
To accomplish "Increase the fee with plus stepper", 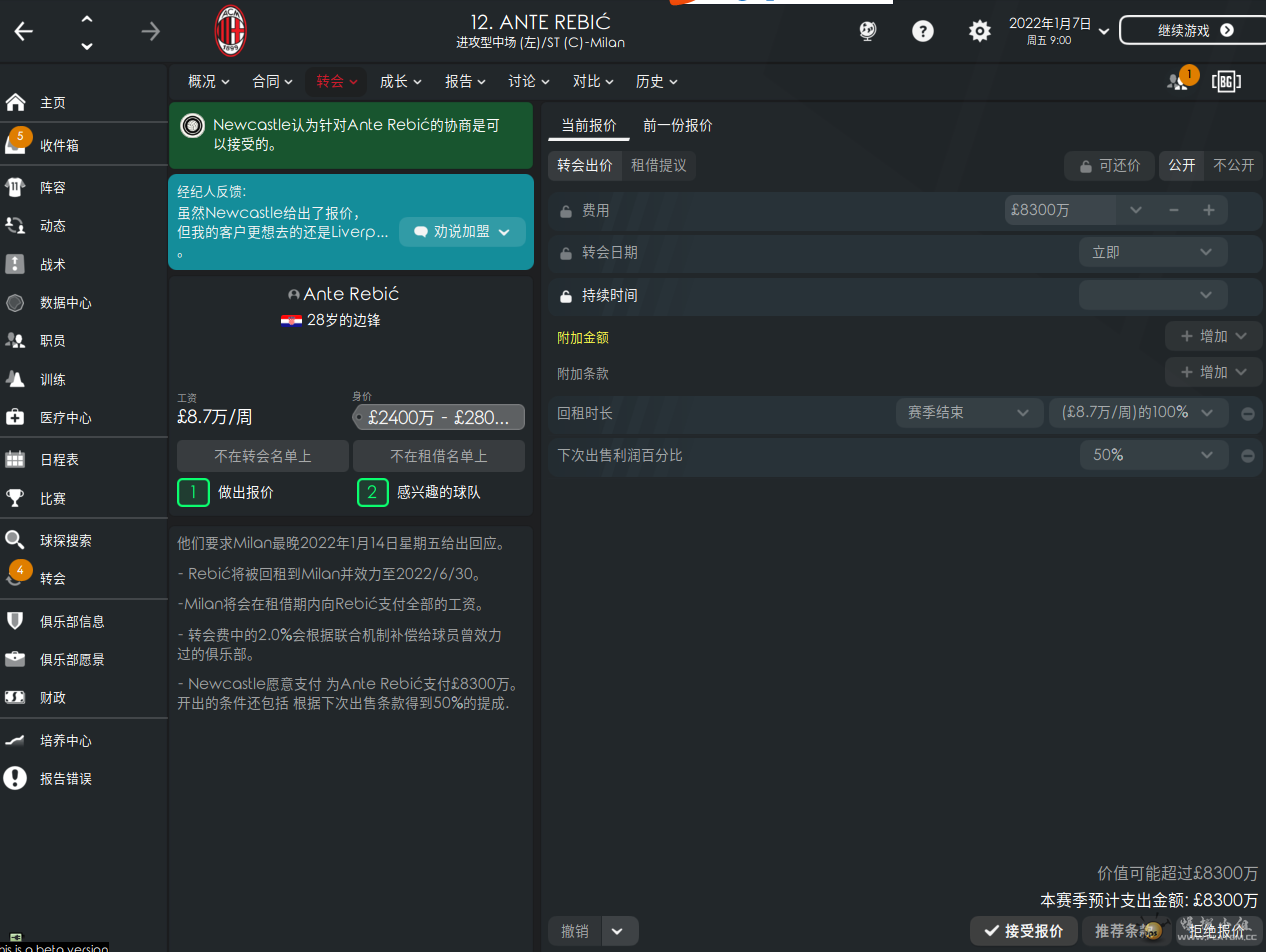I will point(1208,210).
